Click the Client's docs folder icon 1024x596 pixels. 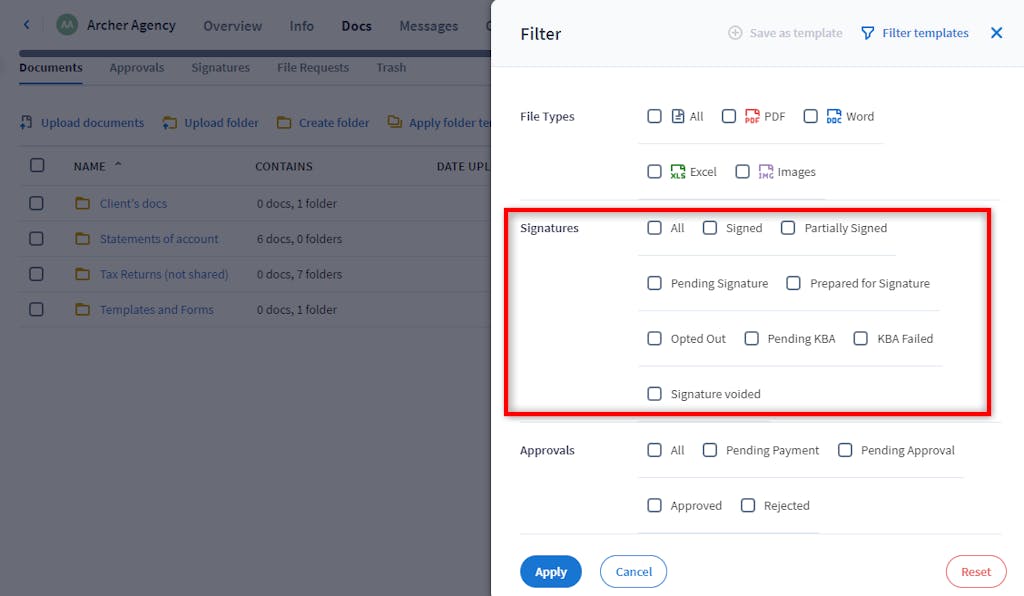(x=82, y=203)
